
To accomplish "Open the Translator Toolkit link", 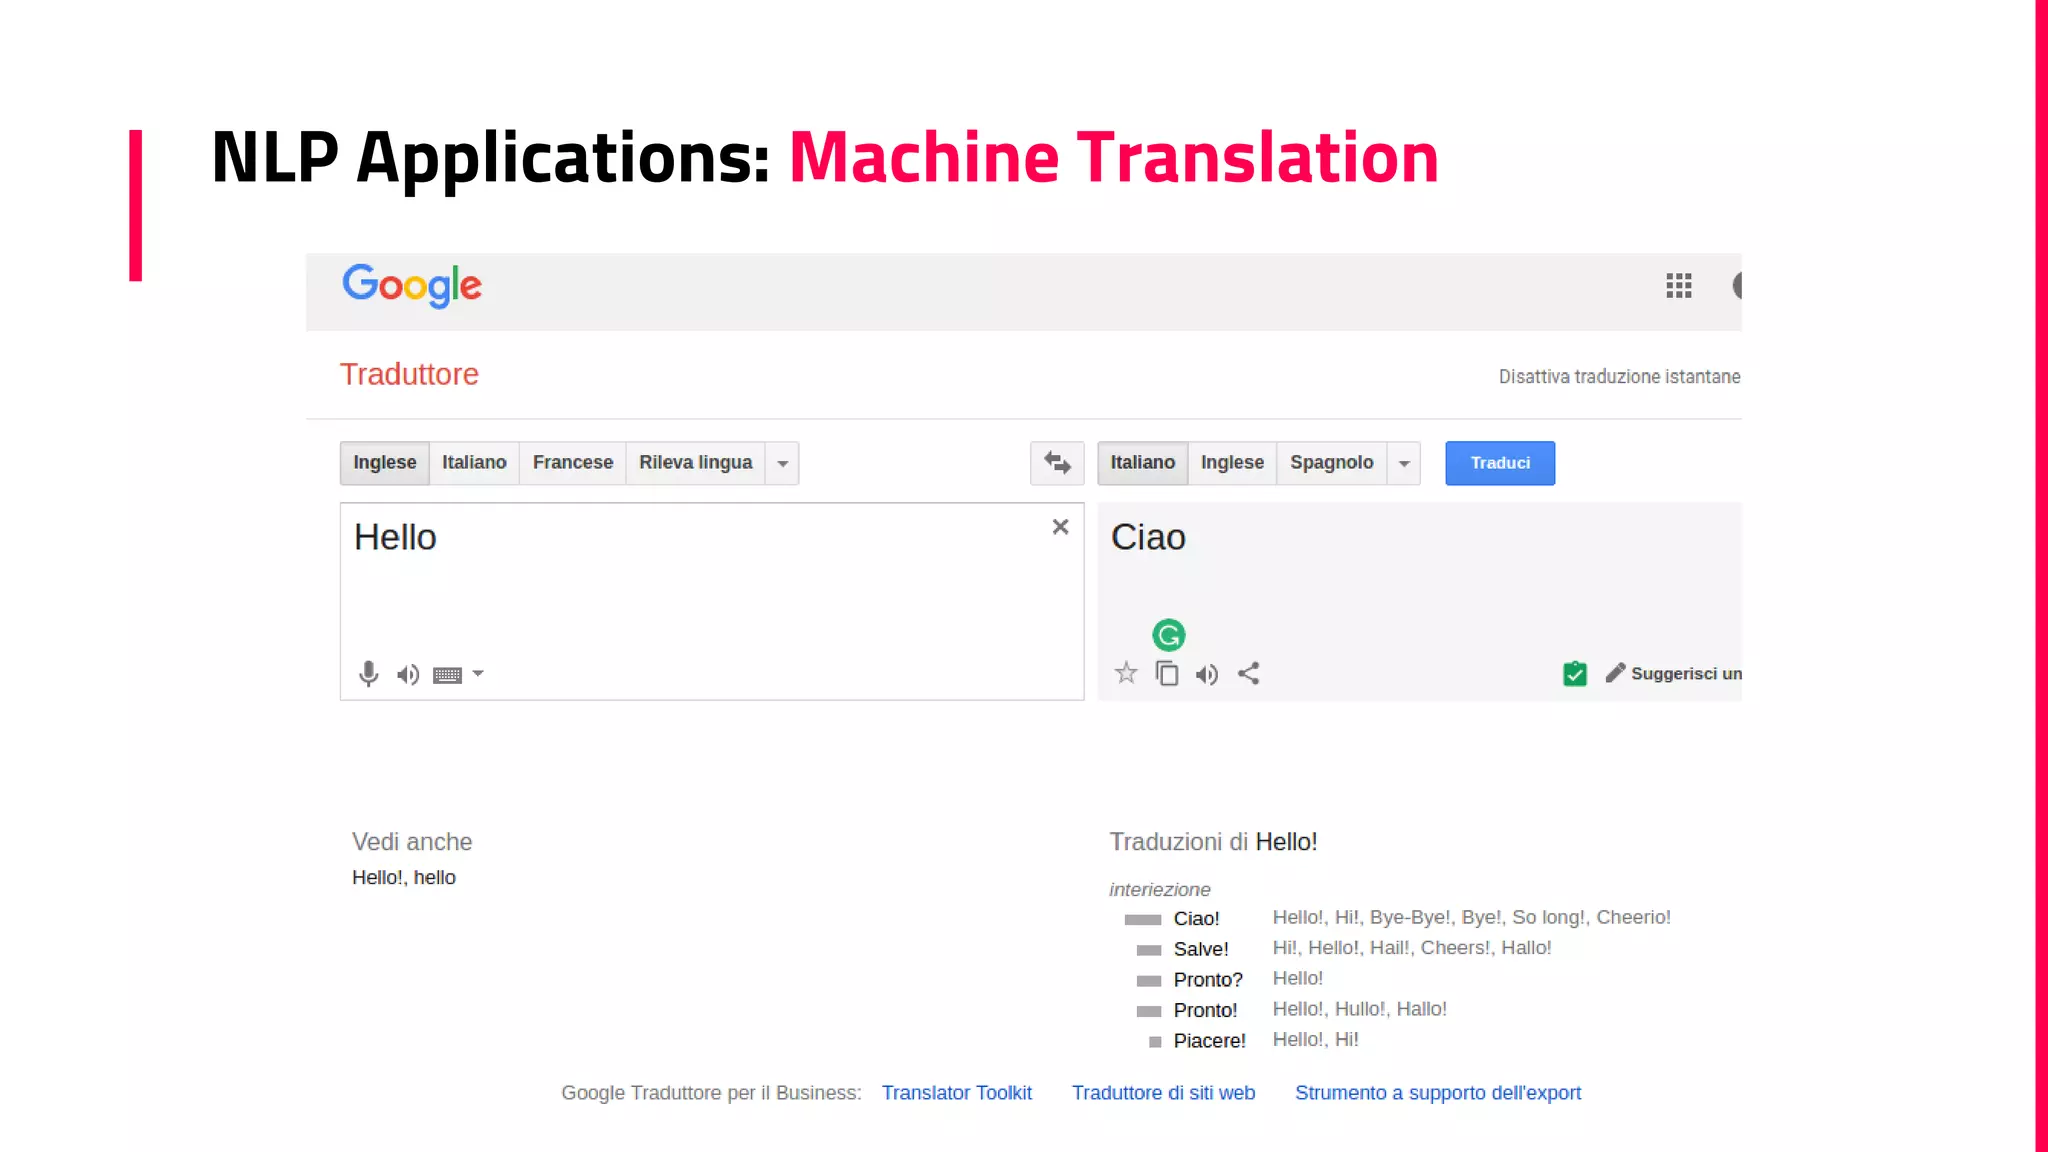I will (956, 1093).
